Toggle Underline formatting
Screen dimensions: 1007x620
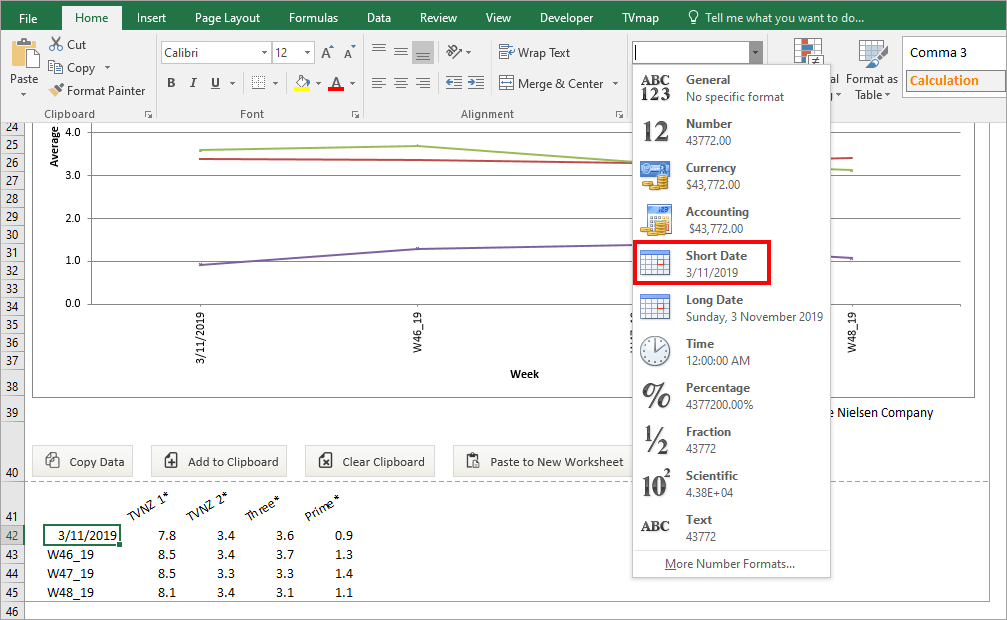pyautogui.click(x=215, y=83)
